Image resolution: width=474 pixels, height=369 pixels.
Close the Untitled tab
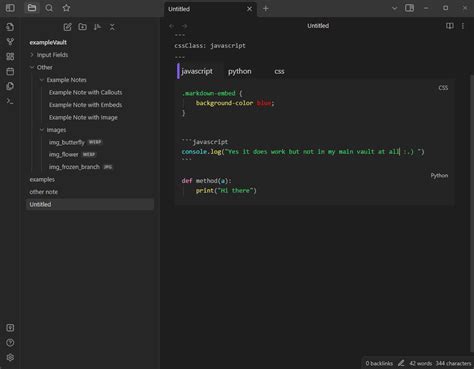click(x=249, y=9)
